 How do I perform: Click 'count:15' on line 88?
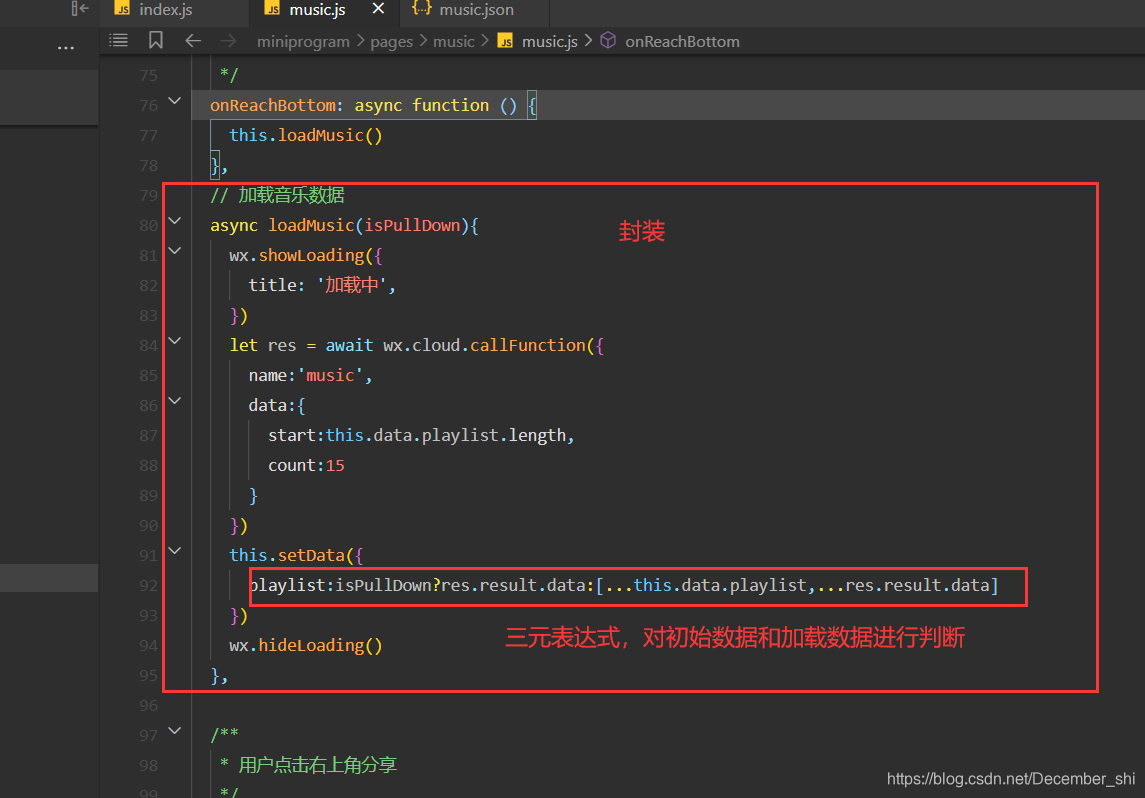pos(306,466)
